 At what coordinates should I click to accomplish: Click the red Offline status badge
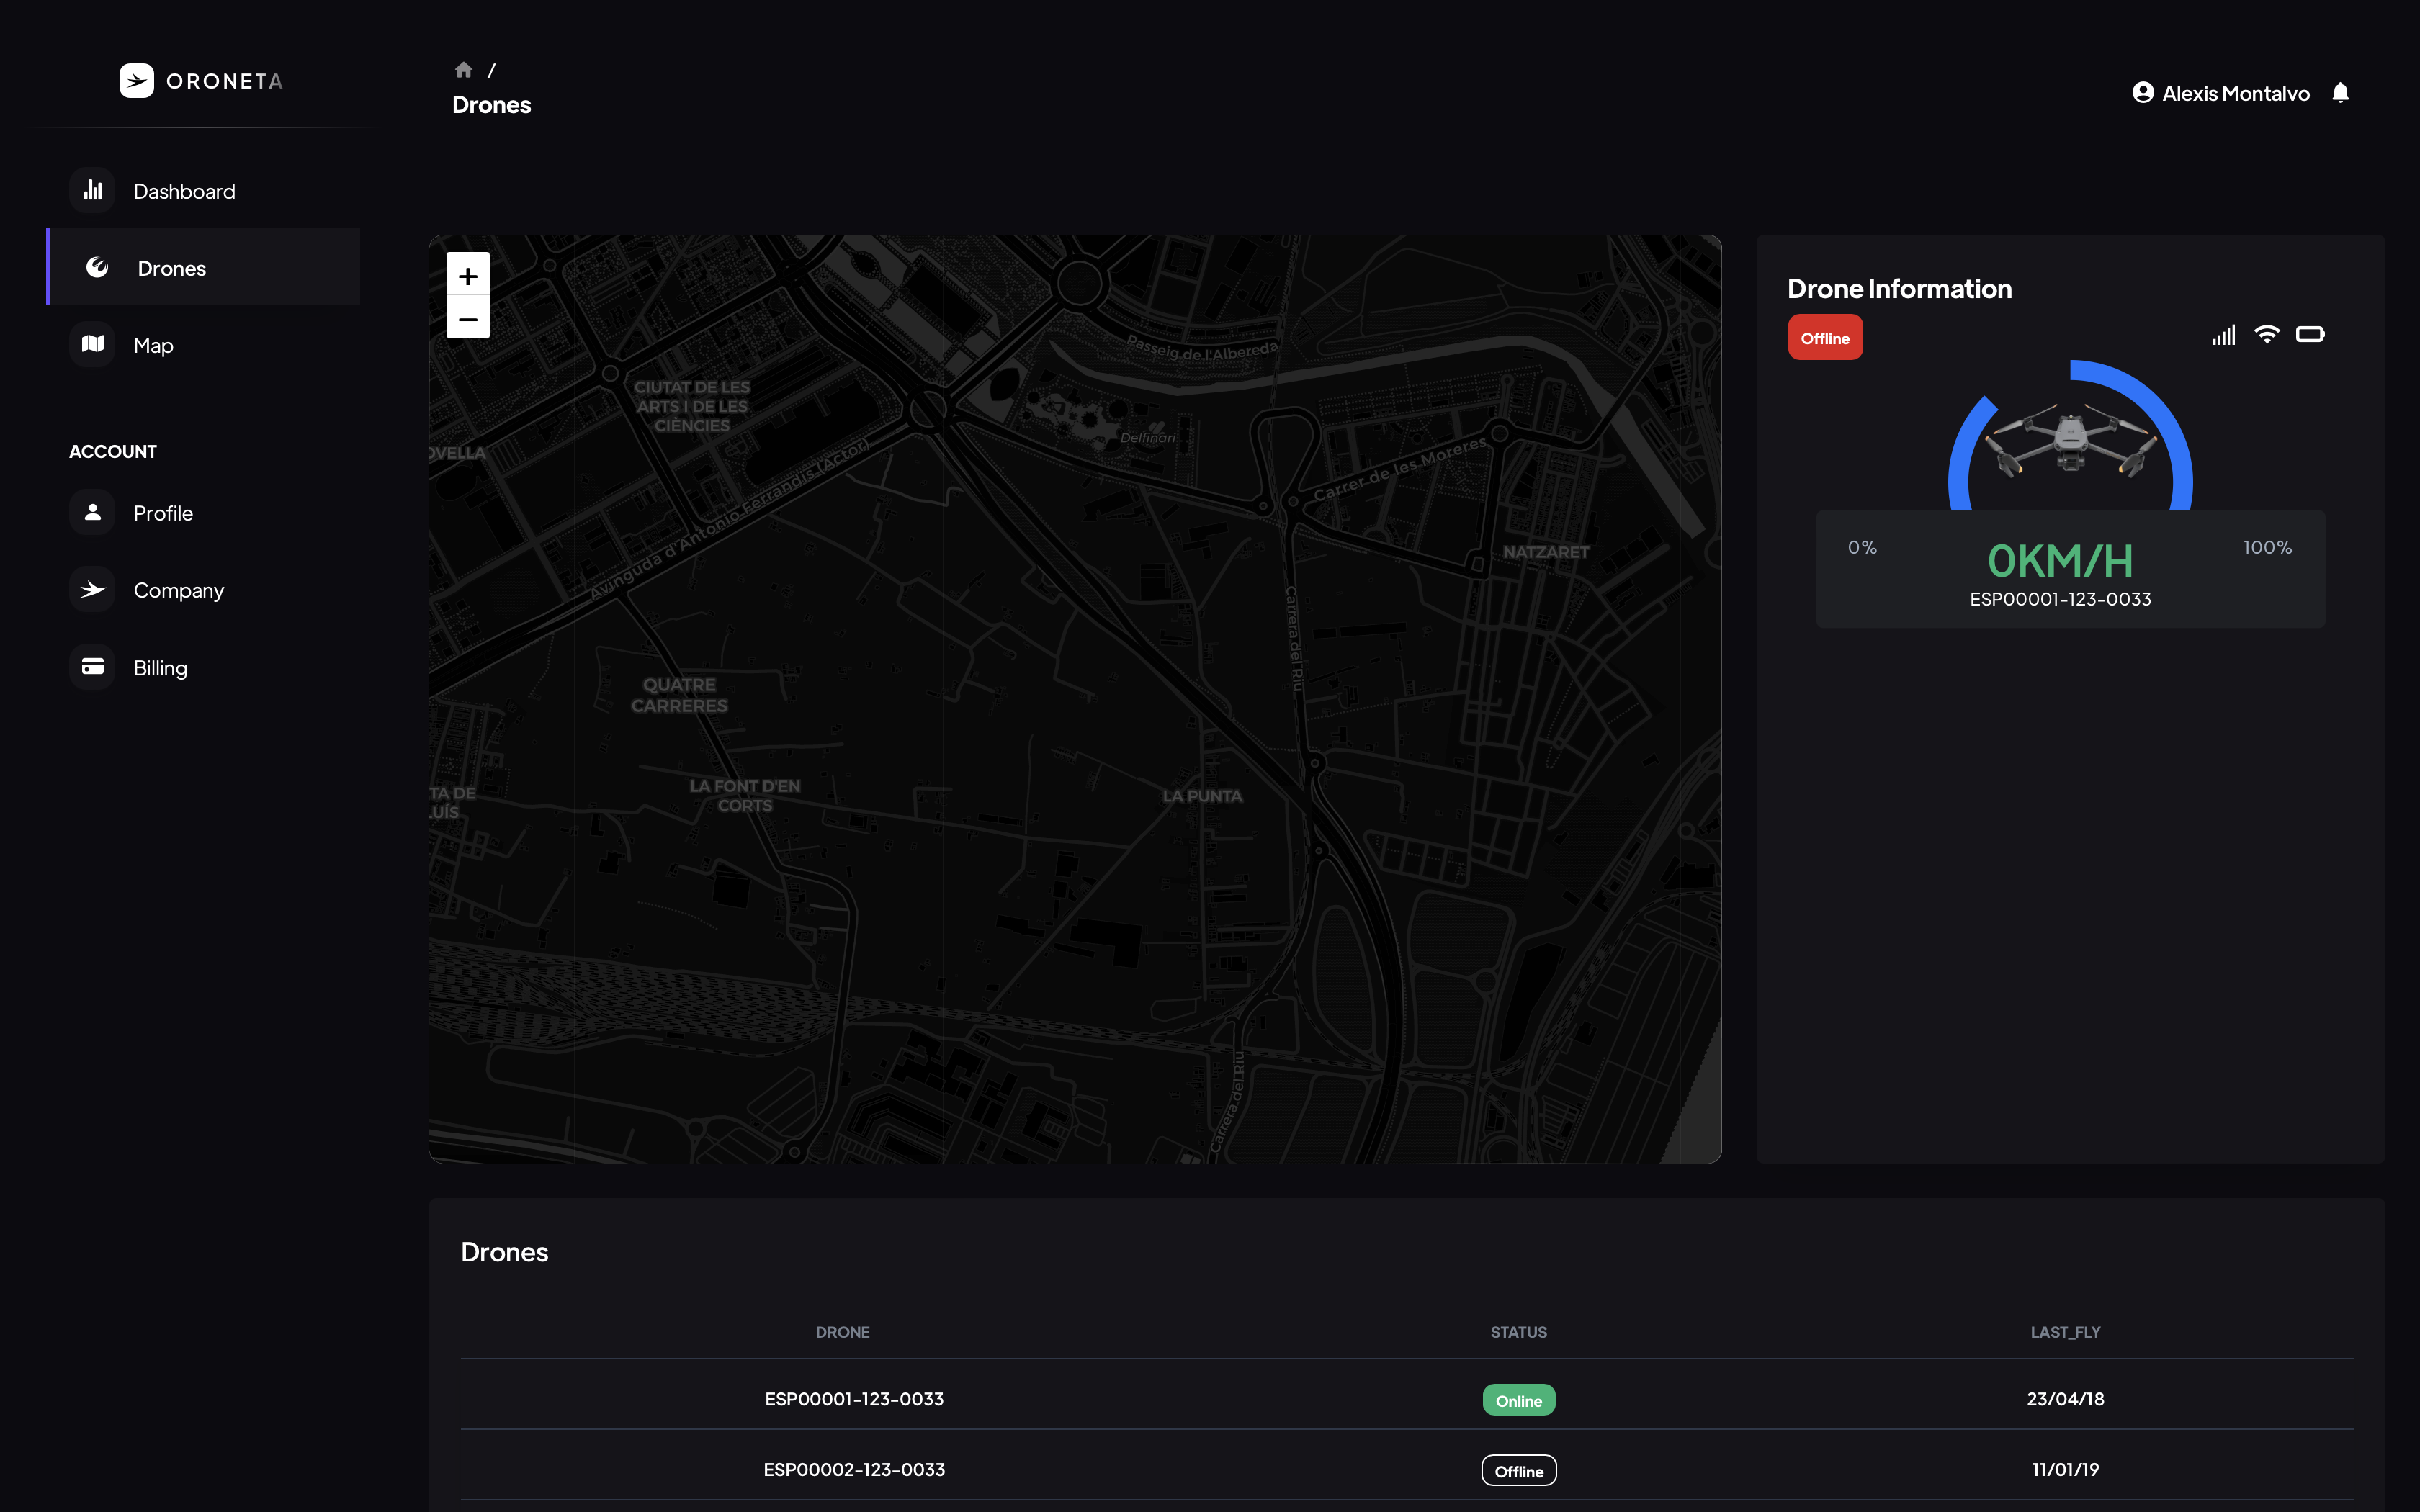[x=1825, y=338]
